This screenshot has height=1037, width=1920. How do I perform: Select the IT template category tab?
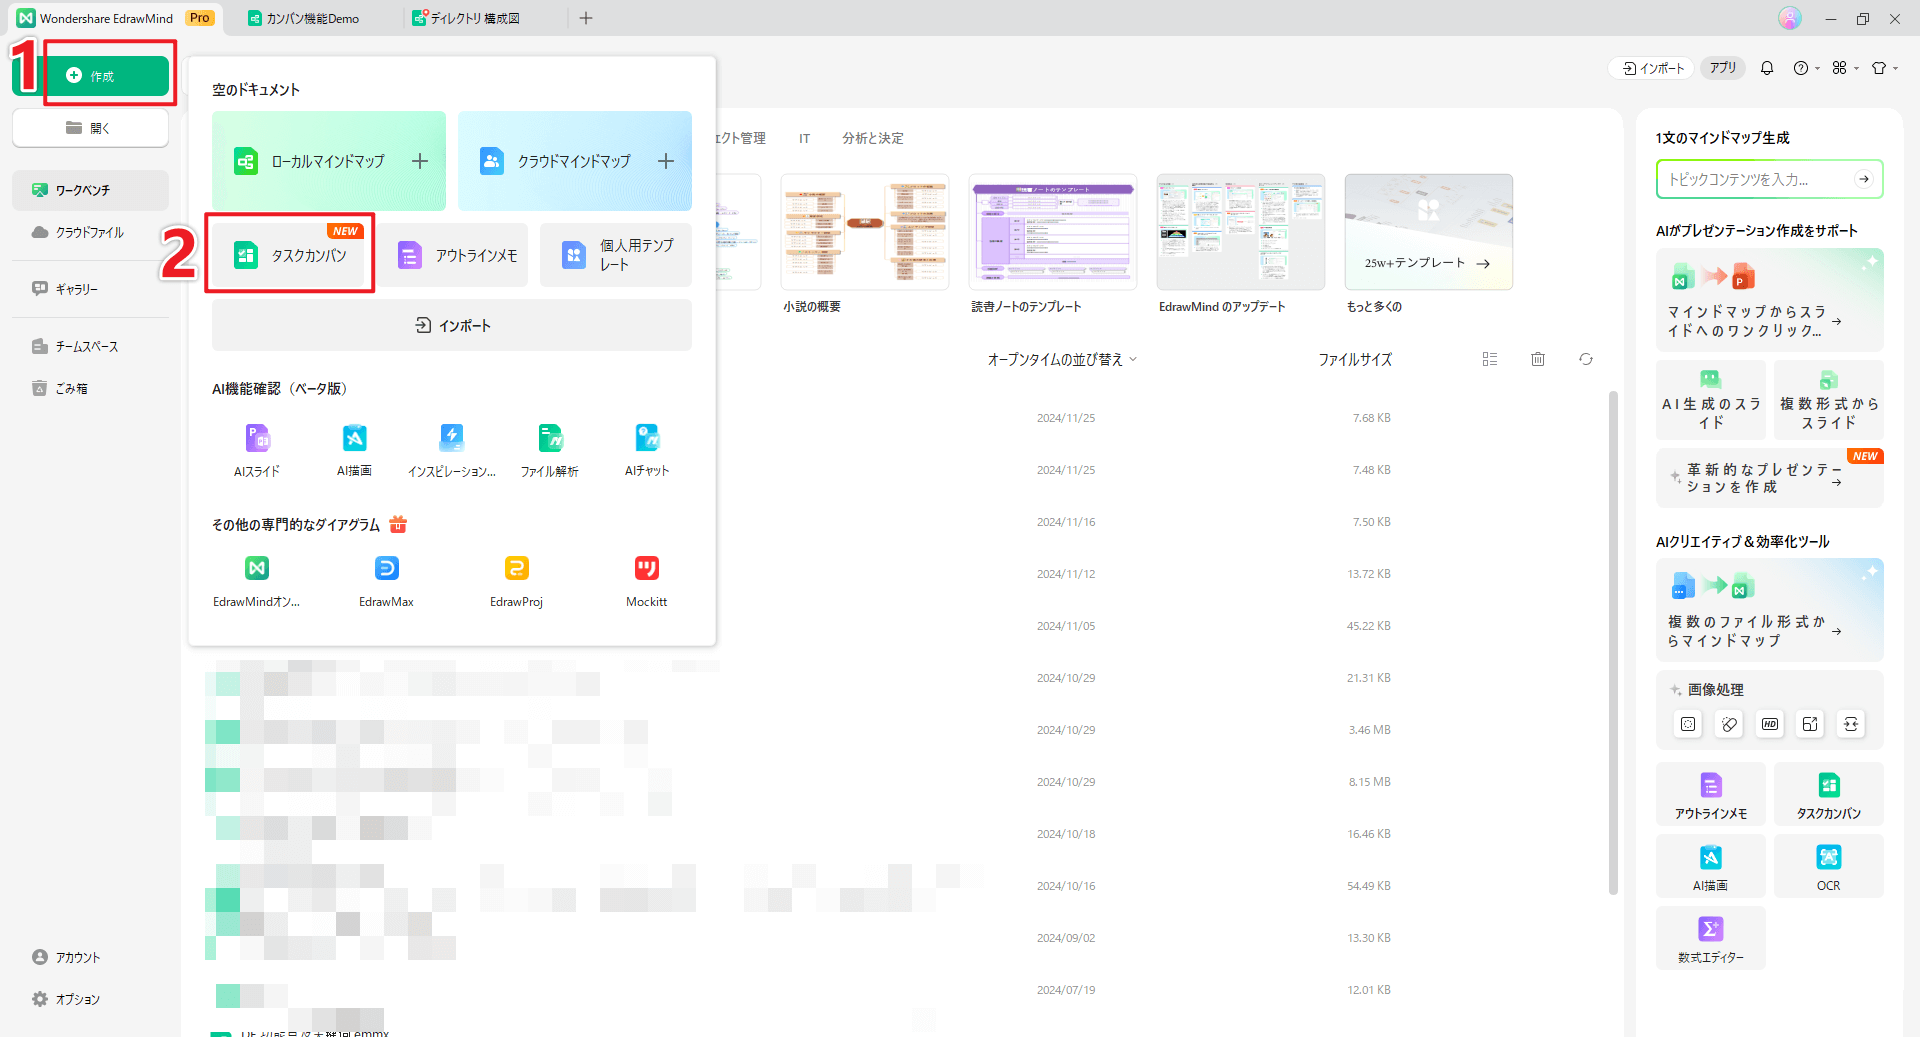[804, 138]
